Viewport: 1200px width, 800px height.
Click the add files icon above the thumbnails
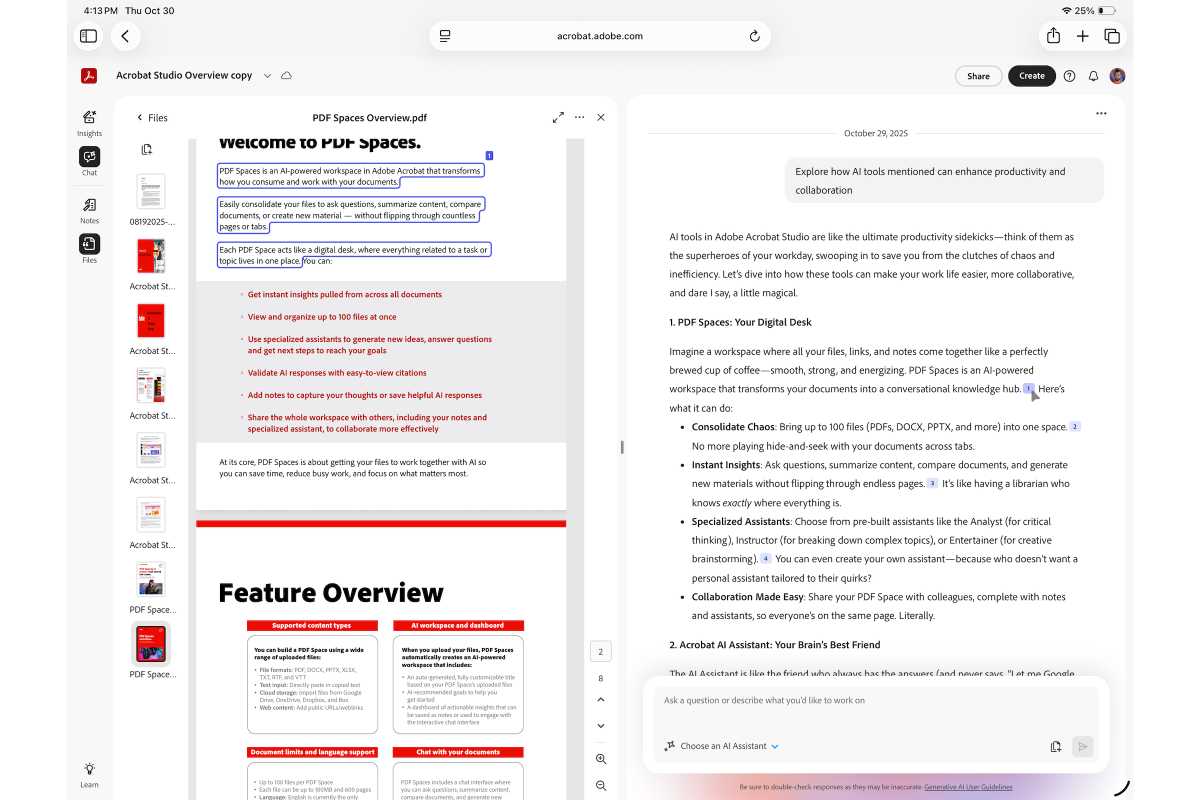[x=149, y=149]
